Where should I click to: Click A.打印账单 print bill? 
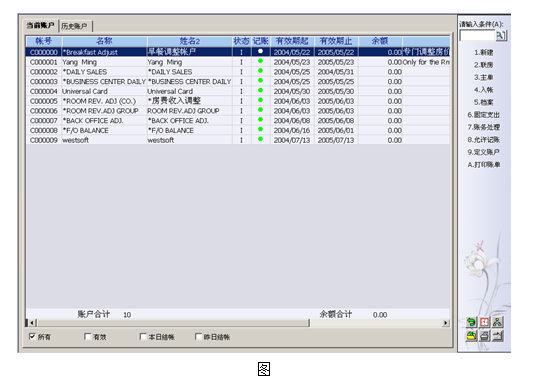(483, 165)
